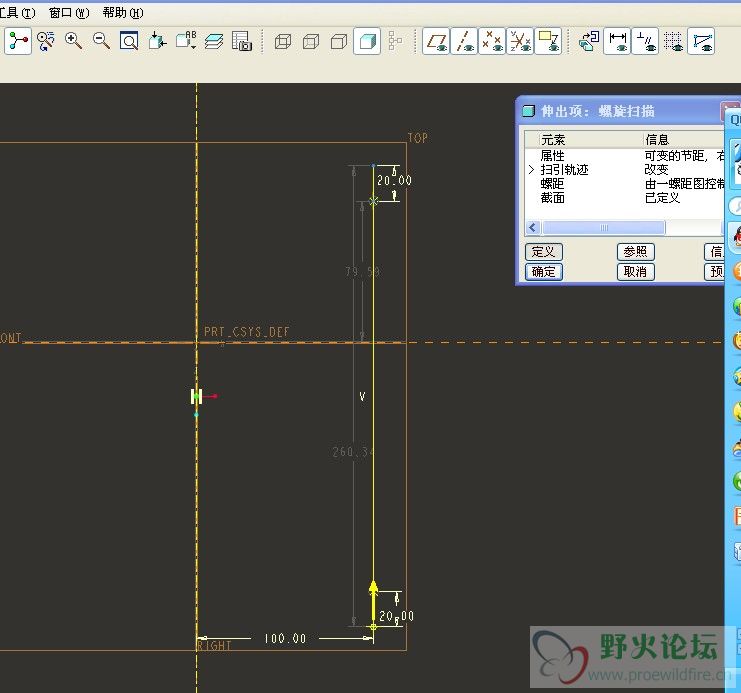Open the layers icon in toolbar

pos(214,41)
